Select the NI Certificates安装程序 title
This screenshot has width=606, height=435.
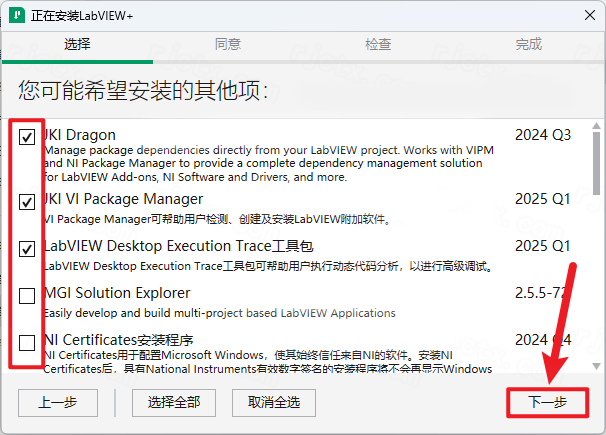tap(118, 340)
